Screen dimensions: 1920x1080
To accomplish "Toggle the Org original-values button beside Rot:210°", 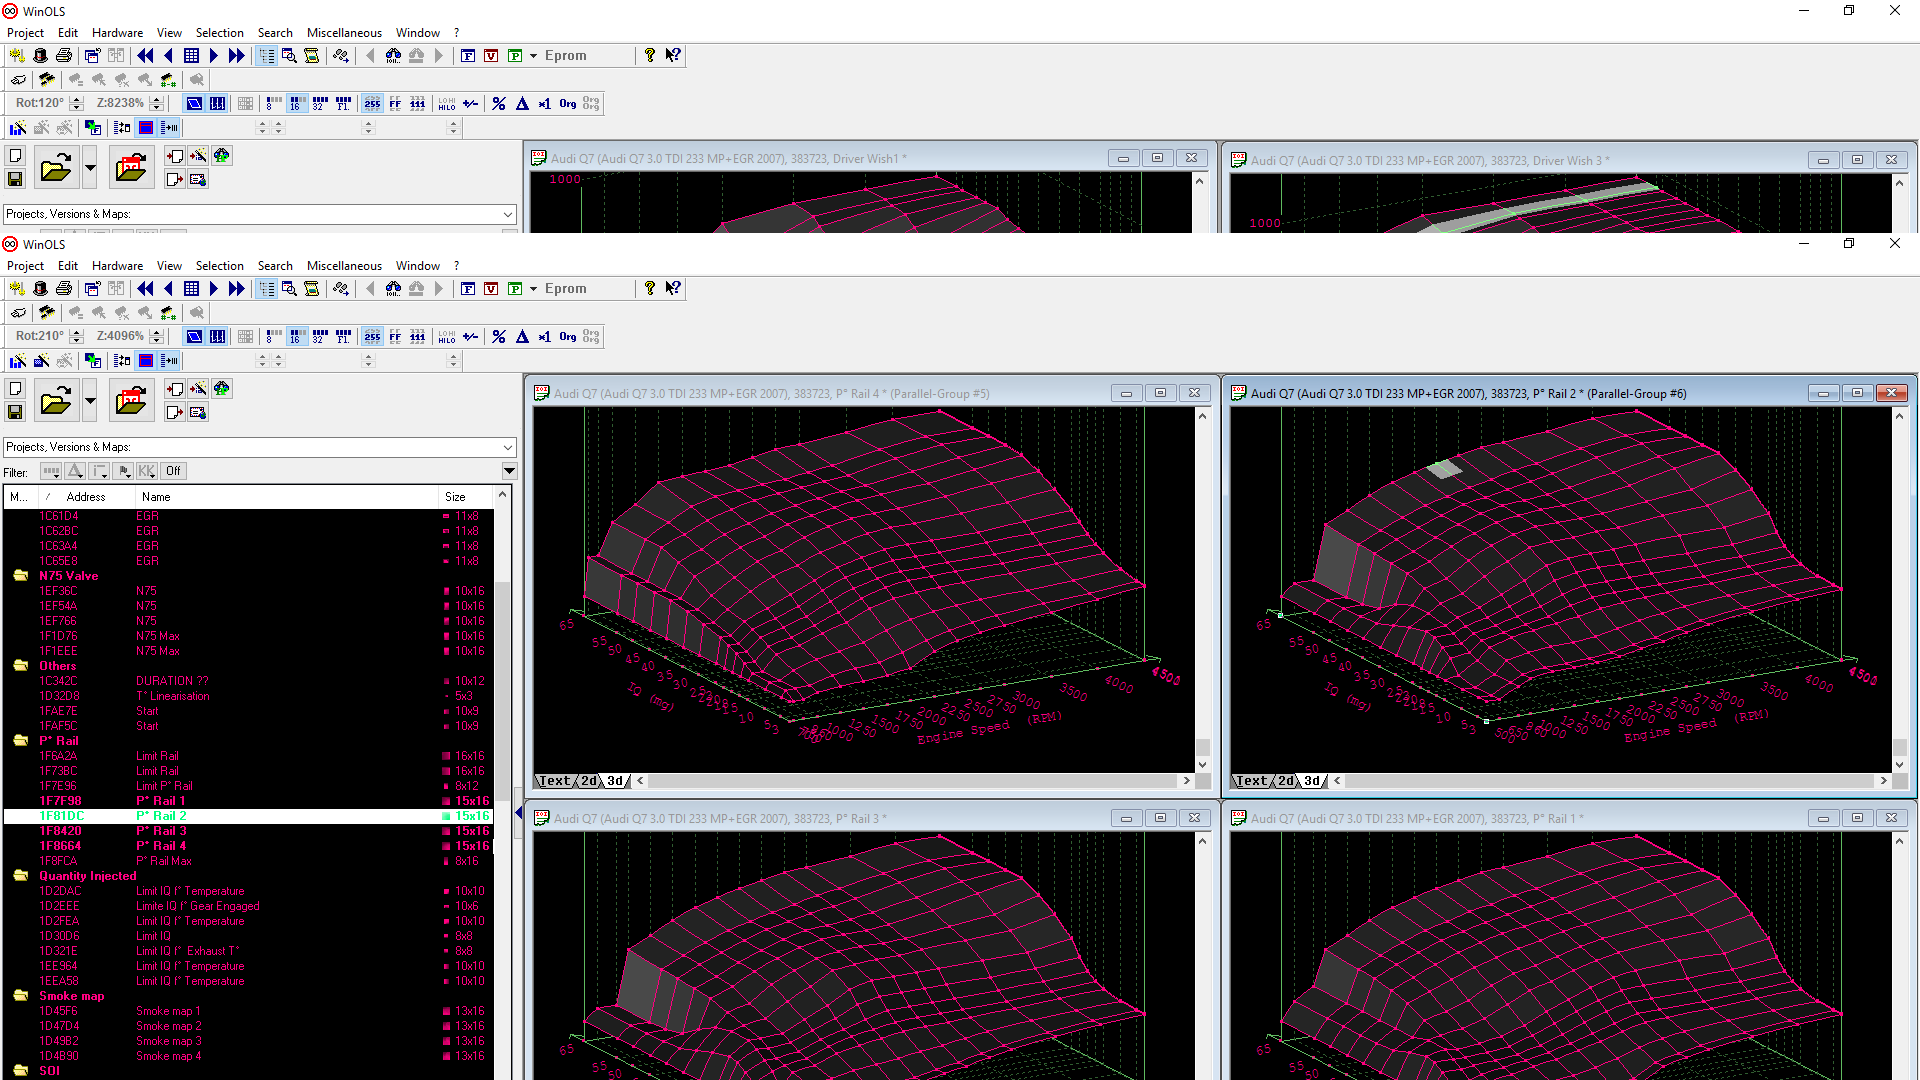I will [567, 337].
